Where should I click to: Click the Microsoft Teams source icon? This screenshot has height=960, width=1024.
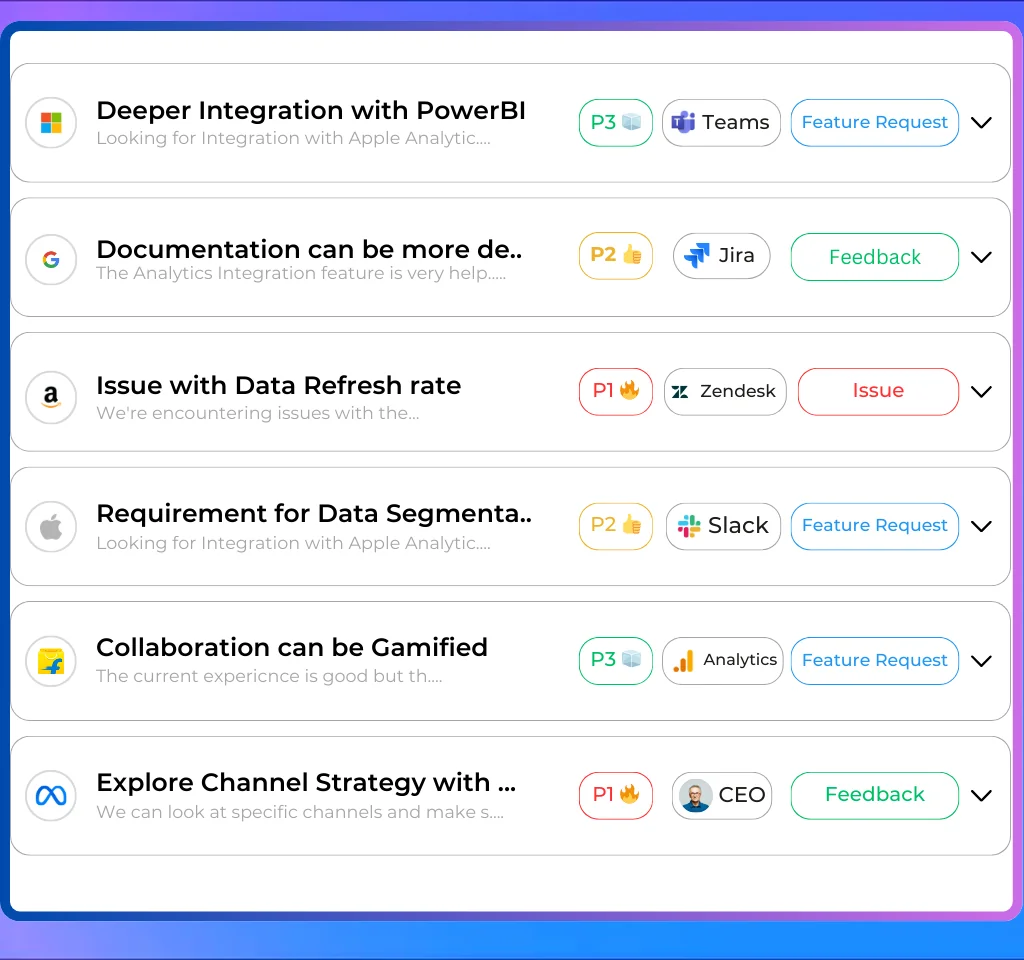(684, 122)
